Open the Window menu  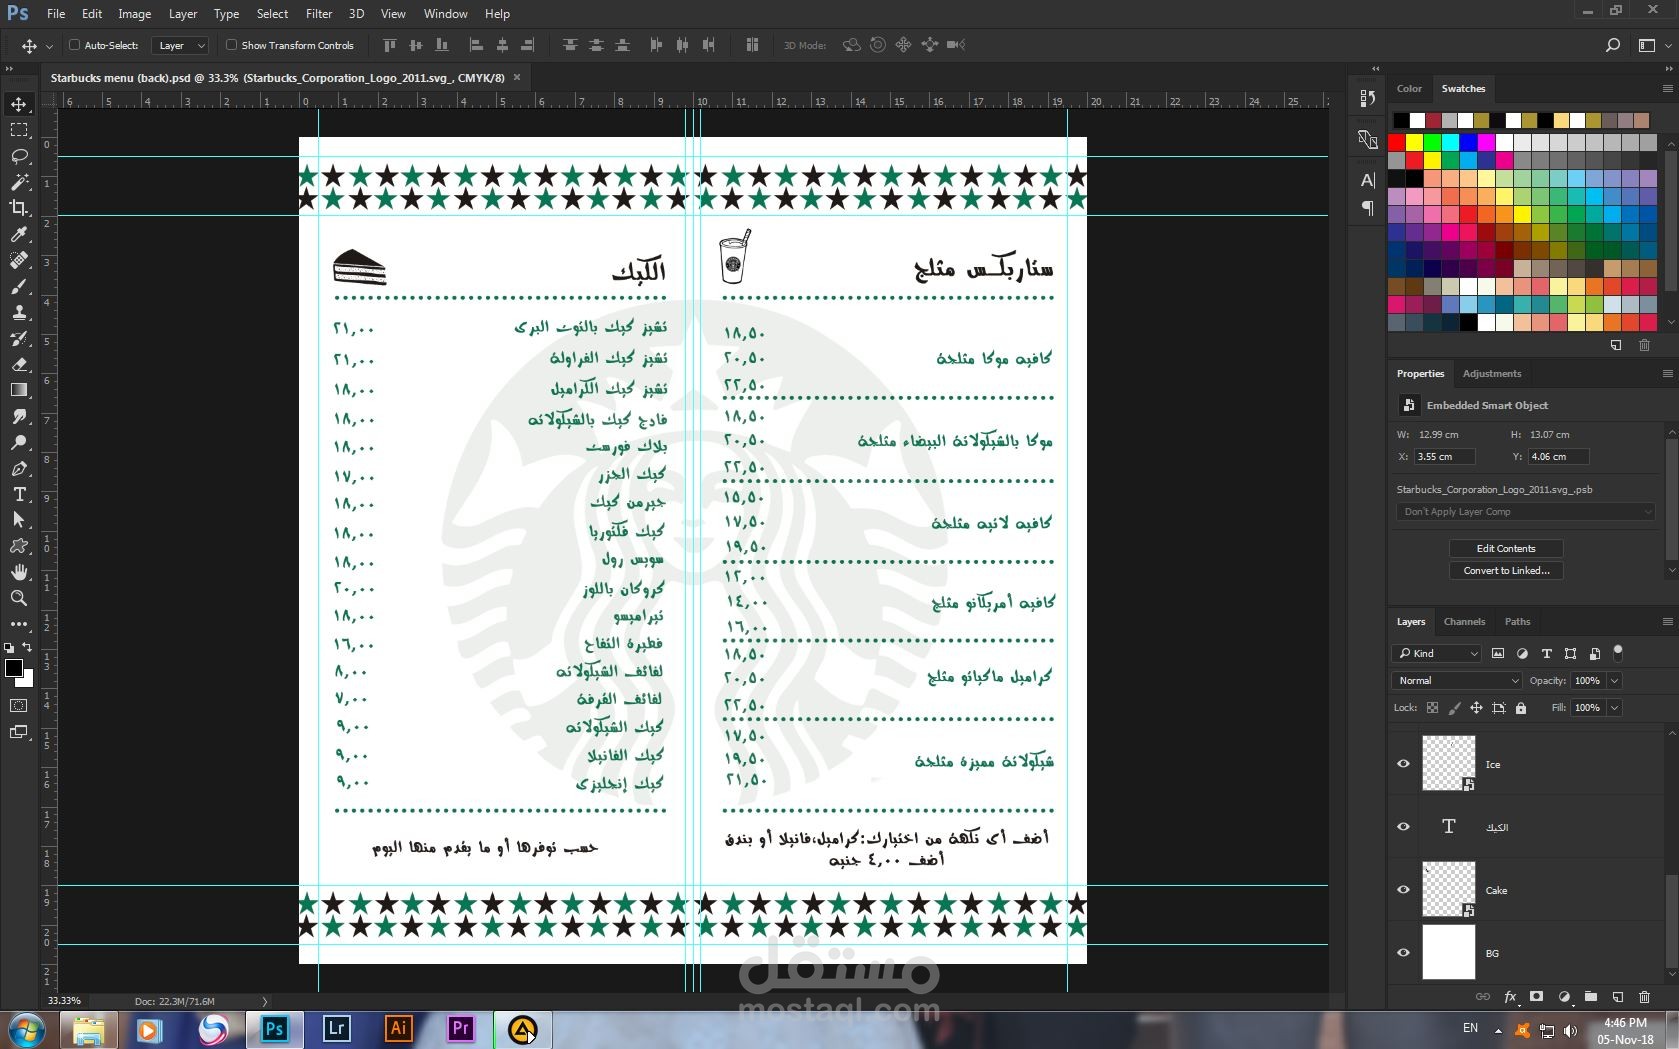click(x=445, y=14)
